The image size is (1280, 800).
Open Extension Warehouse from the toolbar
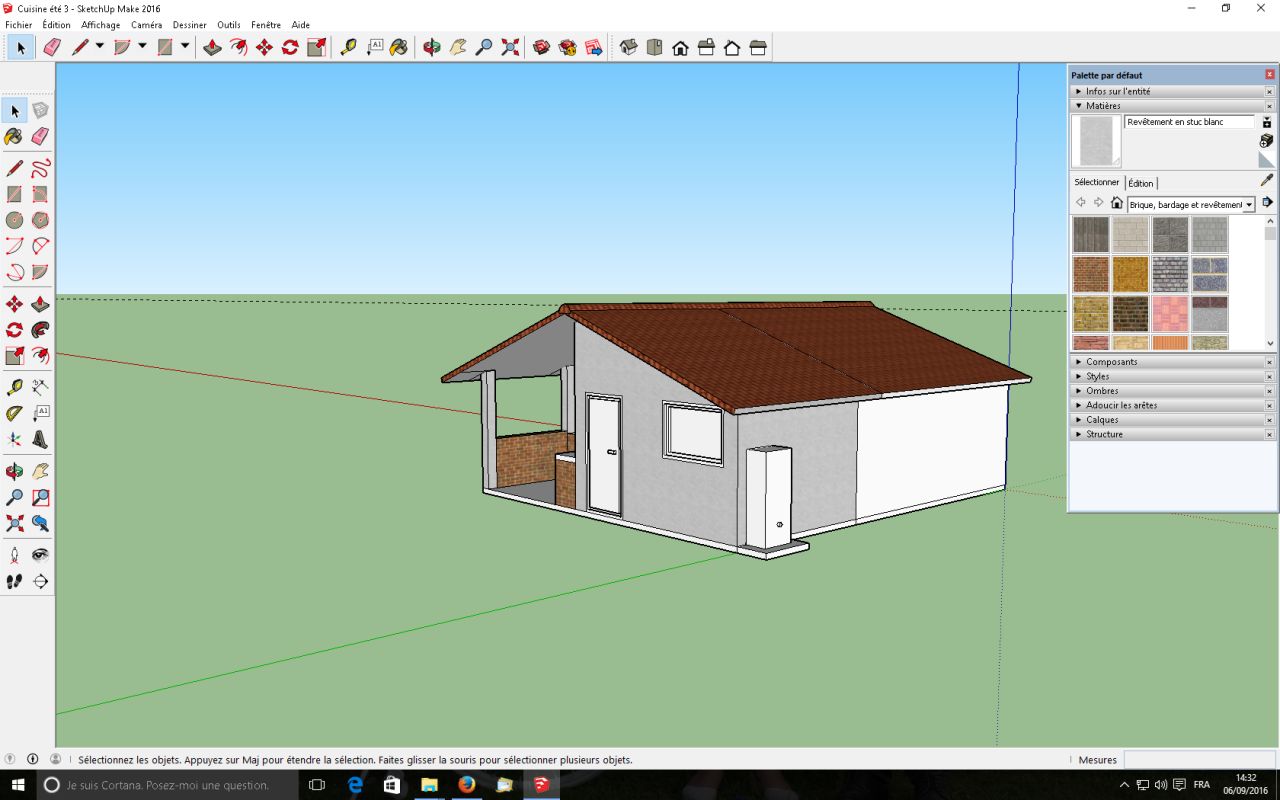[x=567, y=47]
